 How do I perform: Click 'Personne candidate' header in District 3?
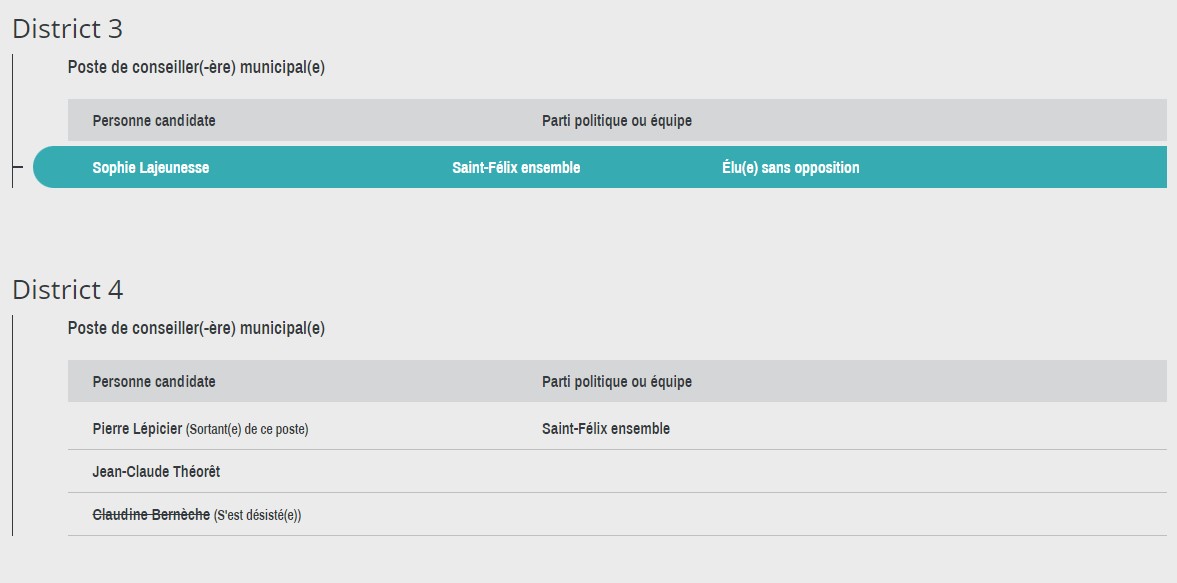click(x=154, y=120)
